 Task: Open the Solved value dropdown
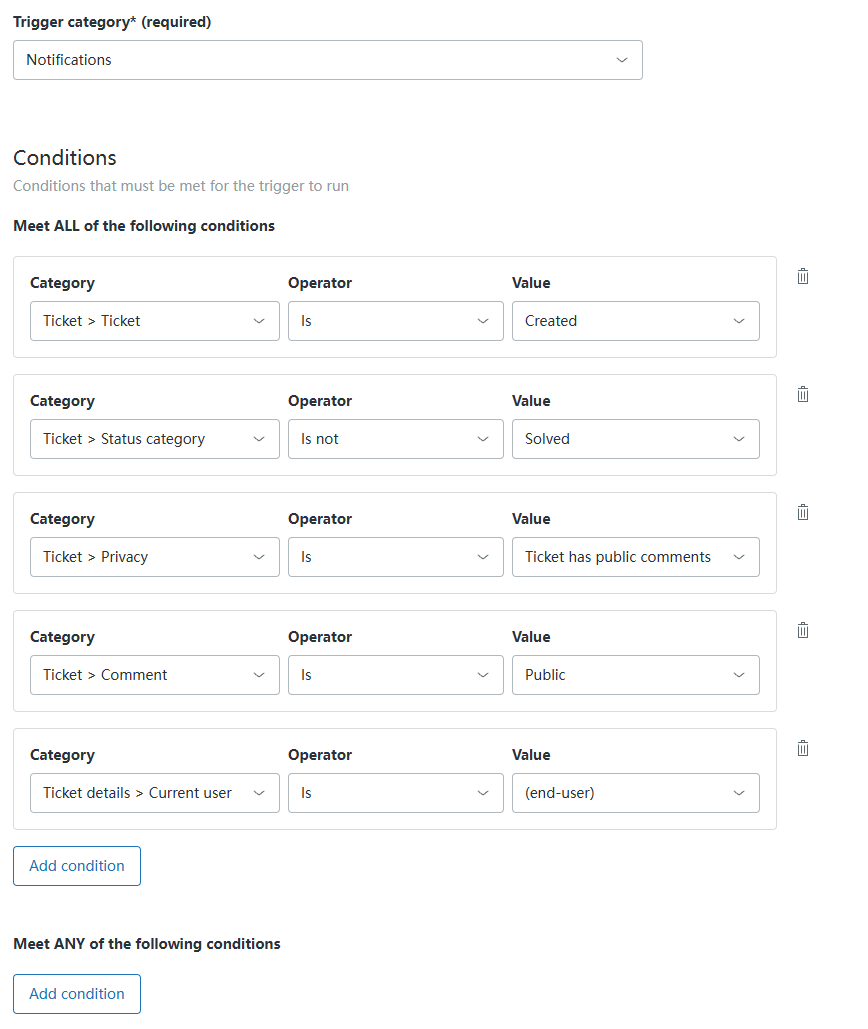point(635,439)
